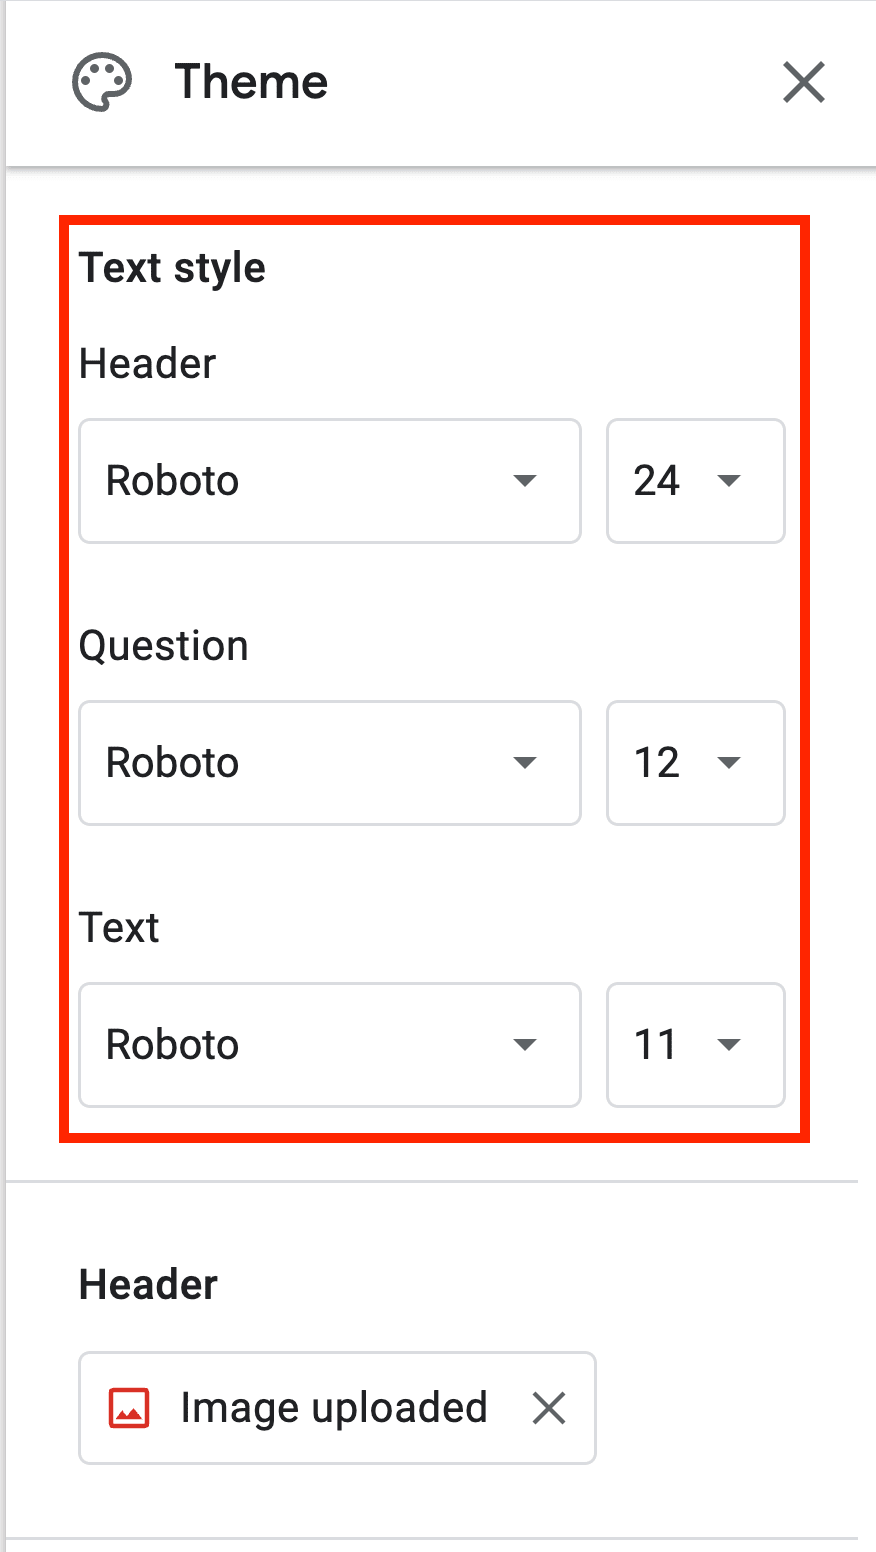This screenshot has width=876, height=1552.
Task: Click the palette icon beside Theme
Action: tap(100, 81)
